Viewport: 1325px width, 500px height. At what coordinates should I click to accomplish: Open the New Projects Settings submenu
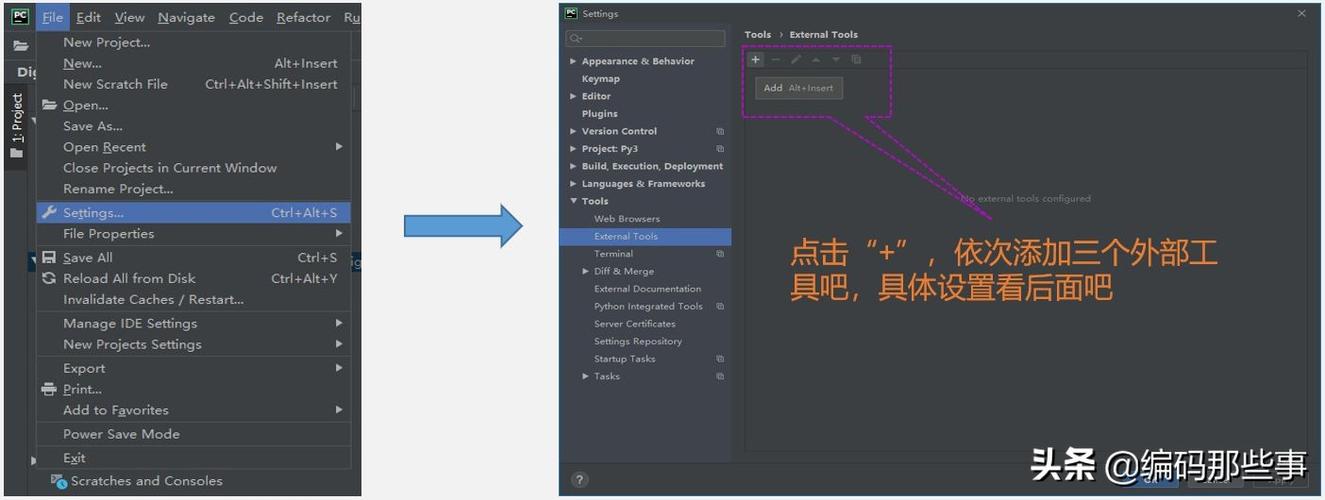pyautogui.click(x=194, y=344)
